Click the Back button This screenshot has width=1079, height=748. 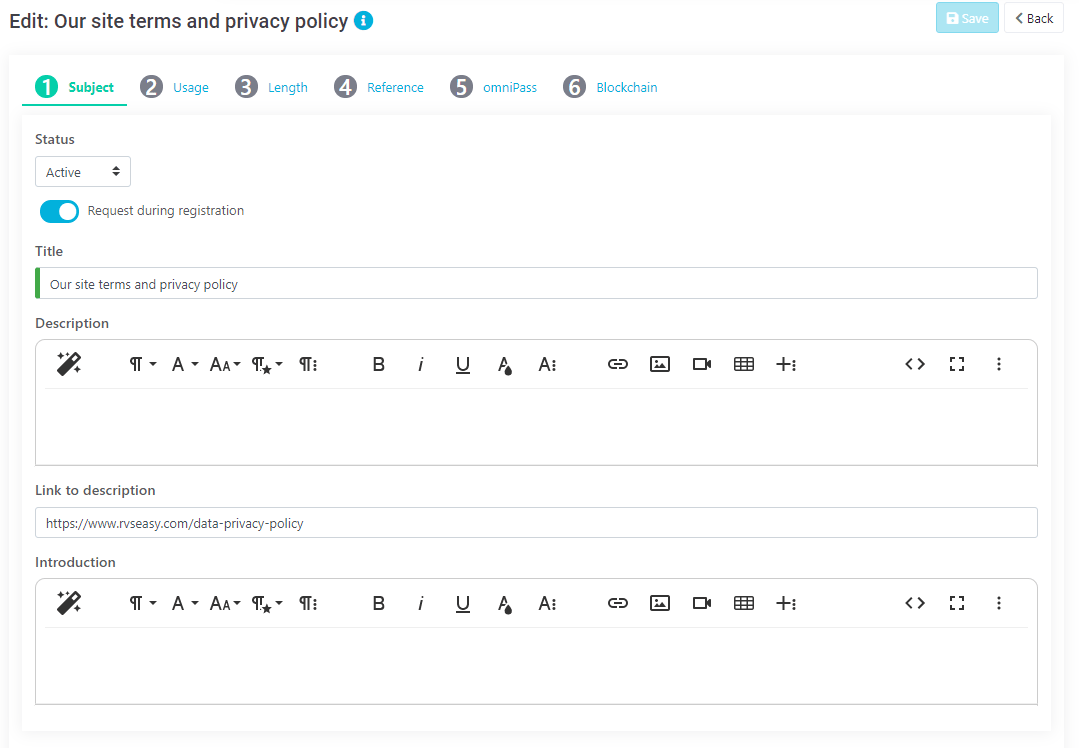1033,17
